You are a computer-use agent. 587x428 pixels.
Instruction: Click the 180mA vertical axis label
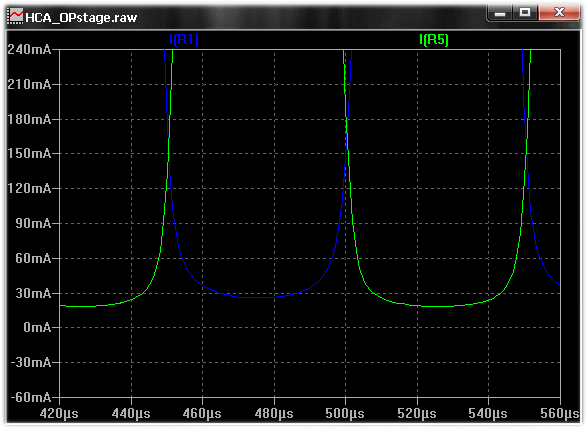coord(29,119)
